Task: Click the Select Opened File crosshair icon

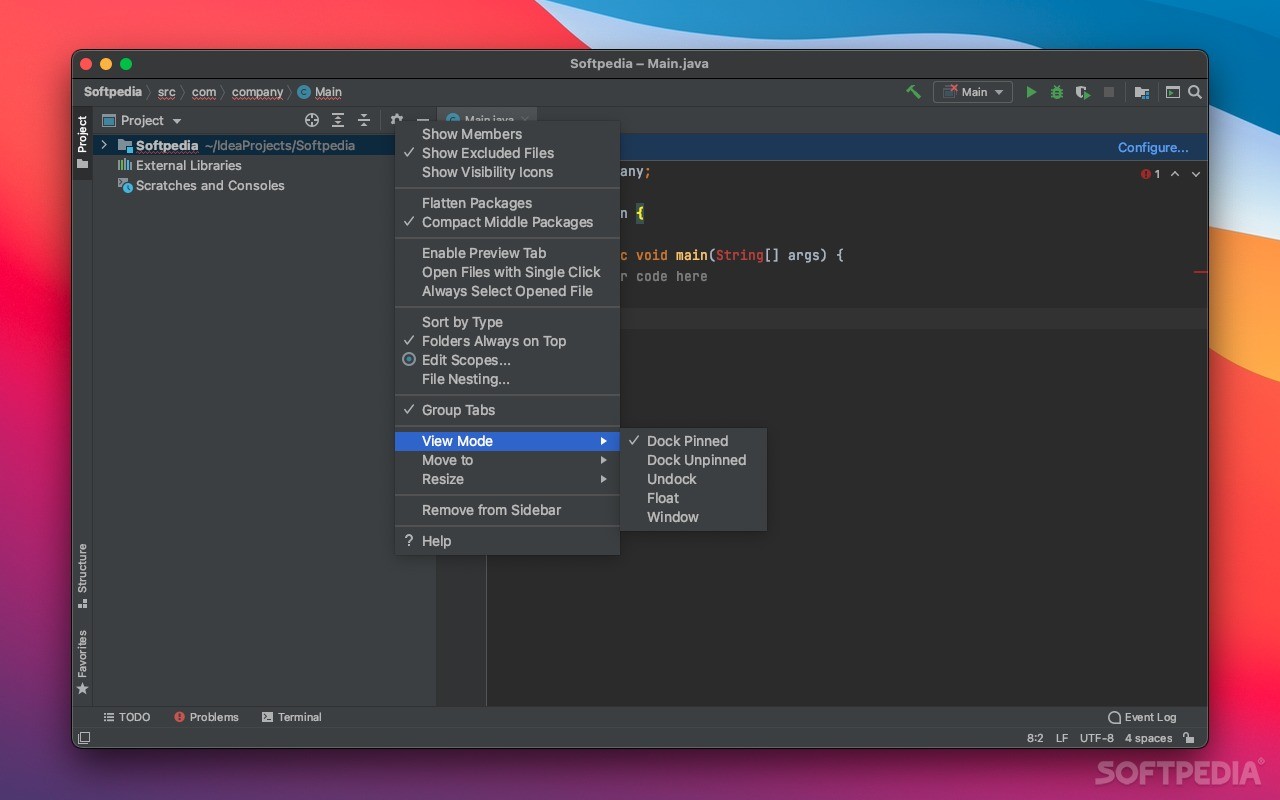Action: (312, 120)
